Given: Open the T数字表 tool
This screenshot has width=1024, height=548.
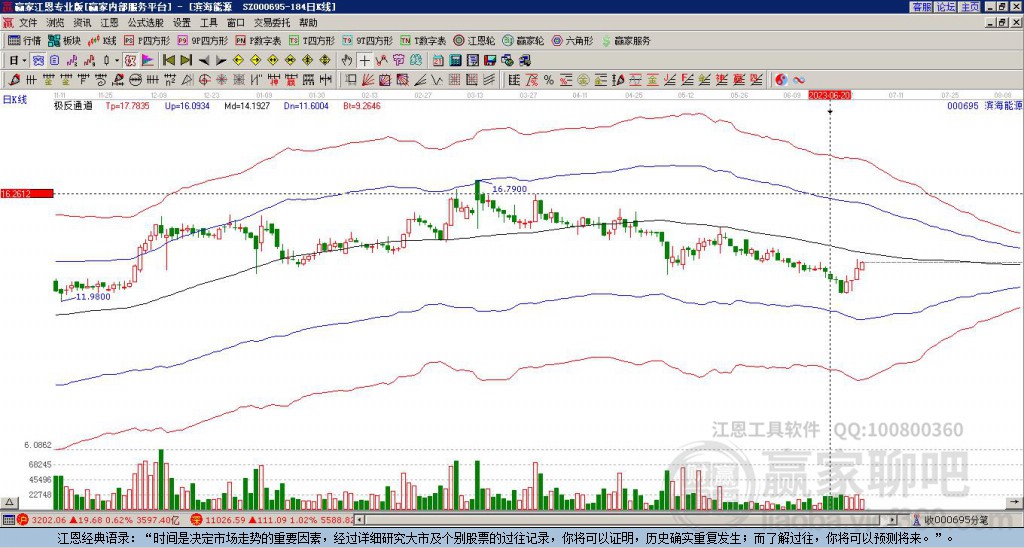Looking at the screenshot, I should click(x=423, y=40).
